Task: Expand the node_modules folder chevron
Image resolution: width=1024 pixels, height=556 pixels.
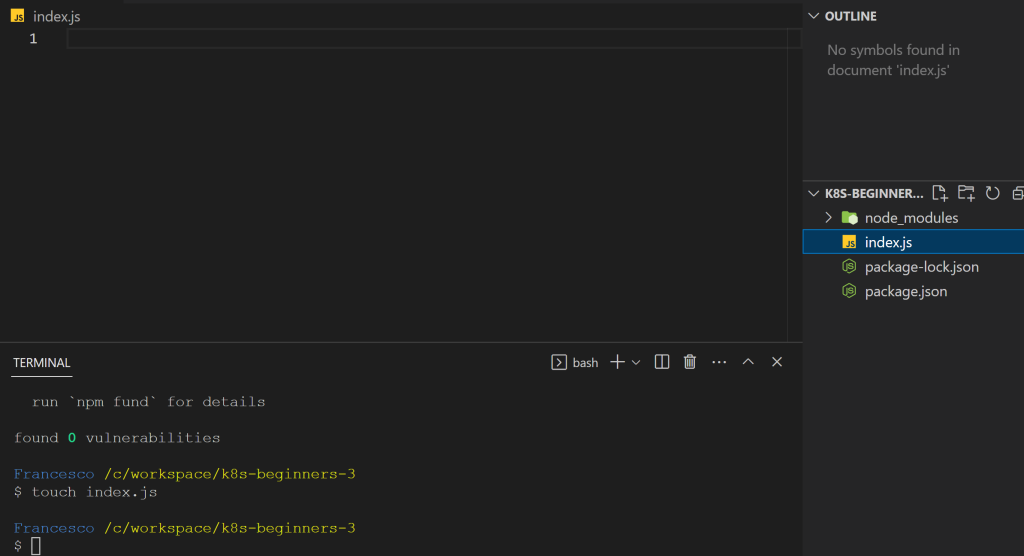Action: (829, 218)
